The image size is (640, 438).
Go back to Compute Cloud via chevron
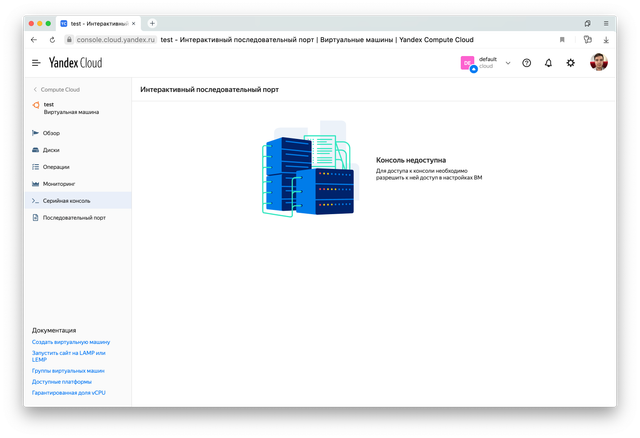click(x=36, y=89)
